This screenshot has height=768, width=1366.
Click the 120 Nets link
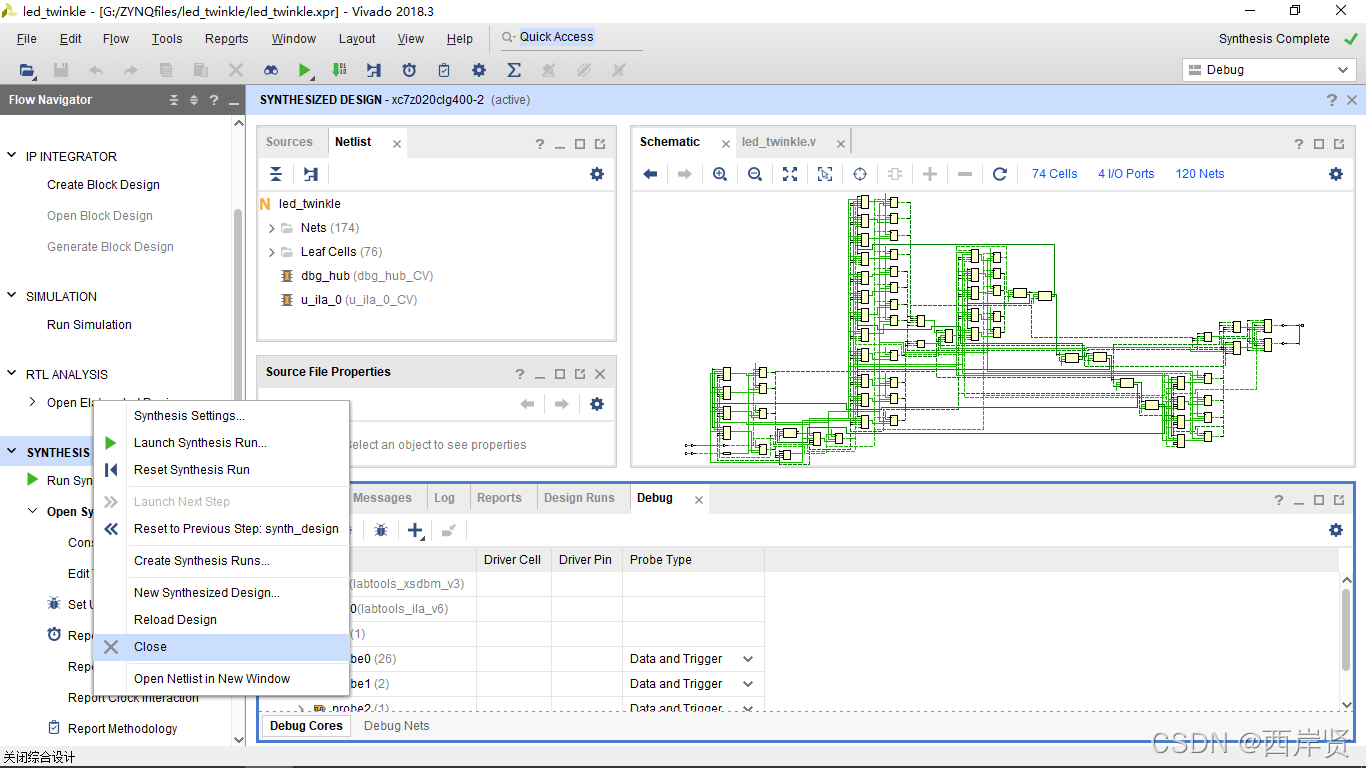(x=1200, y=174)
